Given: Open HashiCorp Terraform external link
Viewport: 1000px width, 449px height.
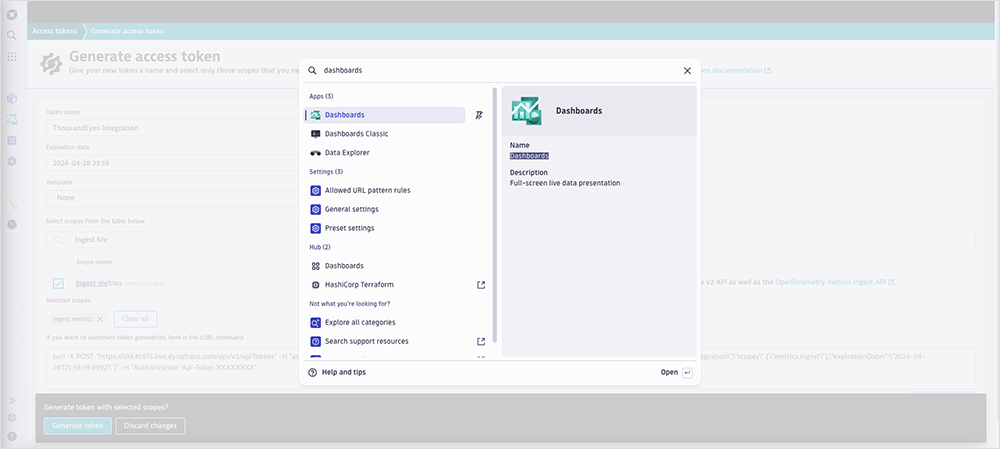Looking at the screenshot, I should [x=480, y=285].
